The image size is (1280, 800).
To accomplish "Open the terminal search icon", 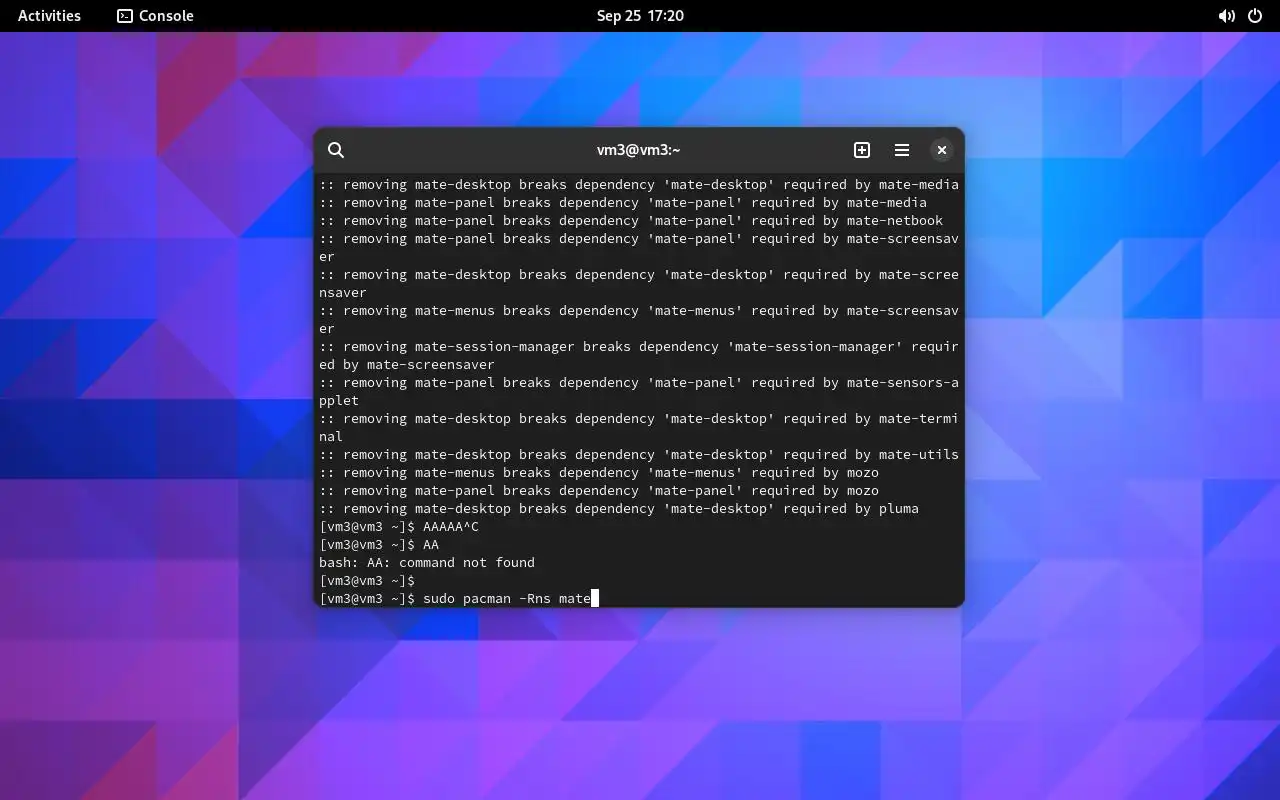I will [x=336, y=150].
